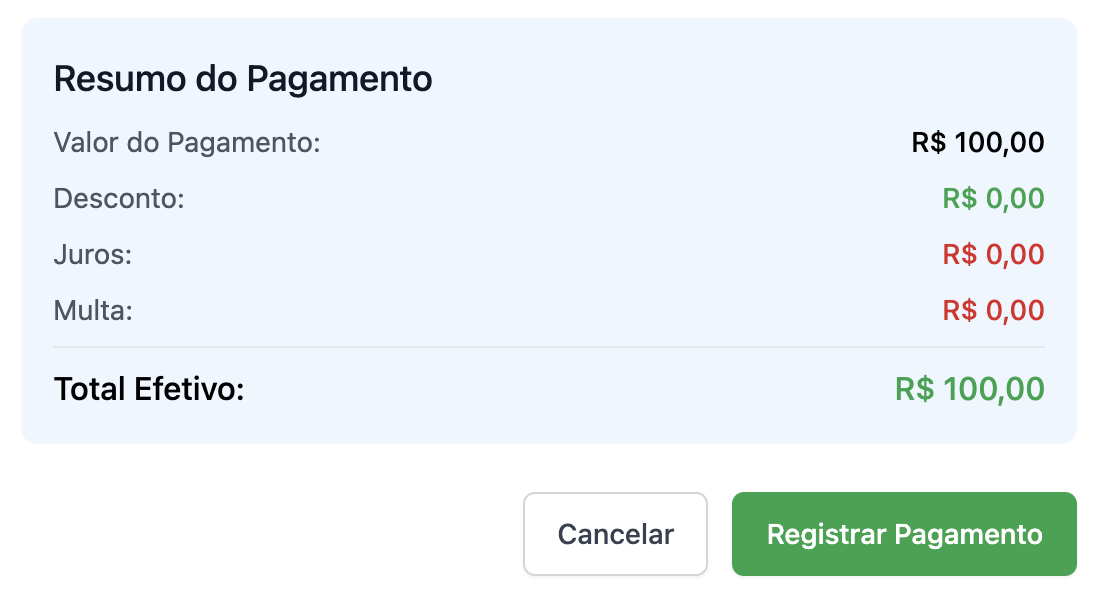Click the Desconto label
Image resolution: width=1118 pixels, height=598 pixels.
[119, 199]
